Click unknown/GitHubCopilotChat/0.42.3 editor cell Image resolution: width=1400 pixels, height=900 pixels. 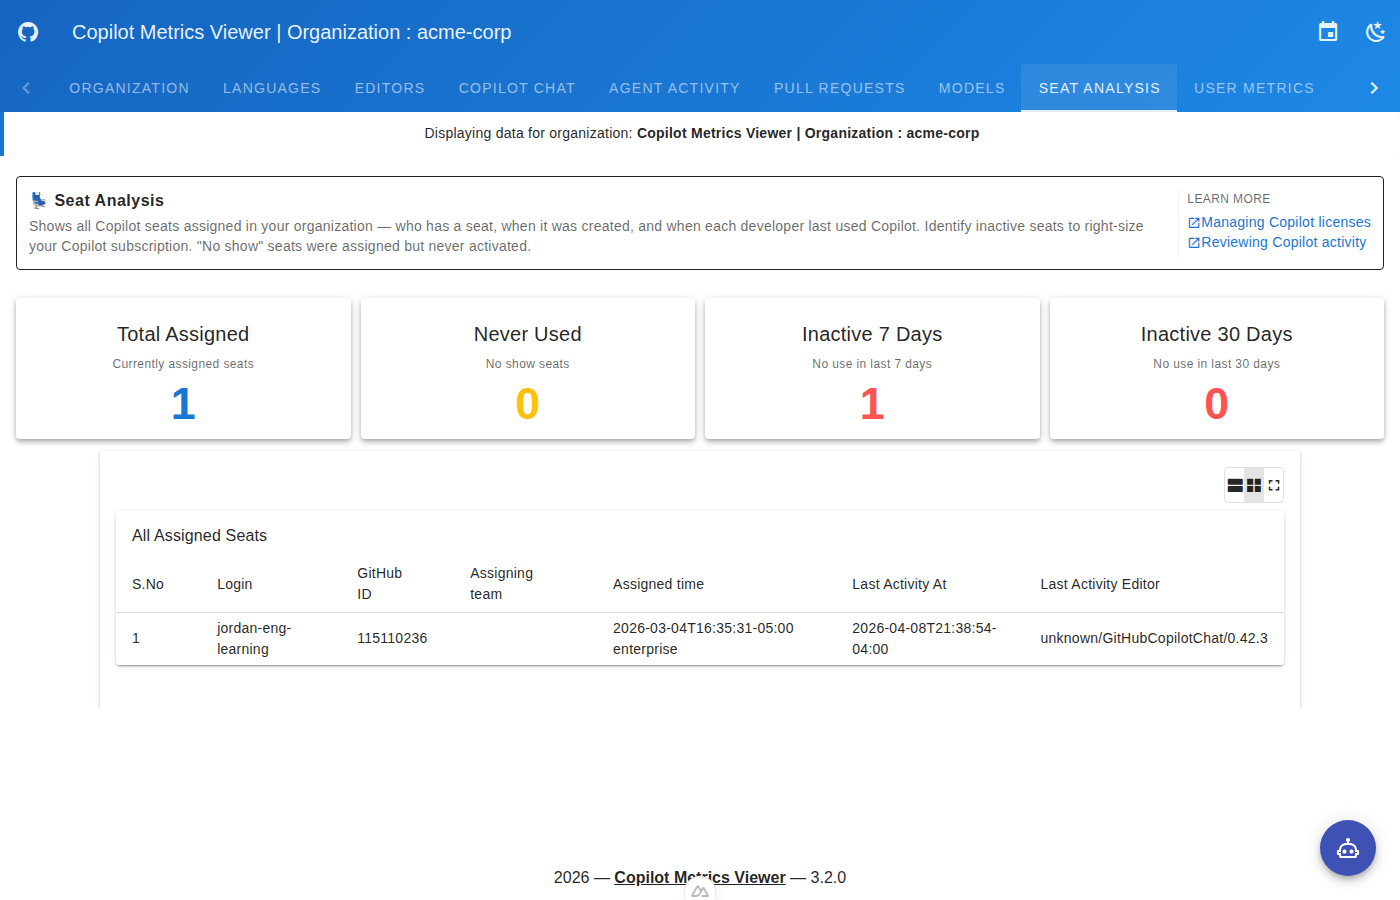[x=1154, y=638]
